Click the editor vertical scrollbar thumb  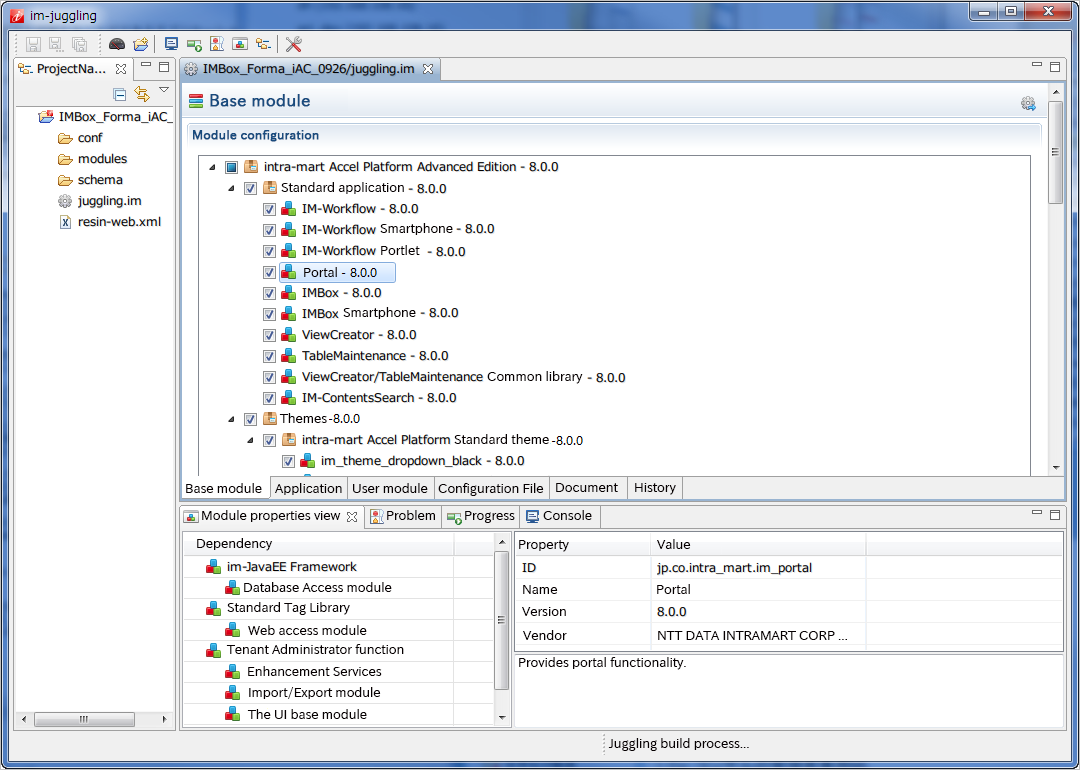[x=1055, y=152]
